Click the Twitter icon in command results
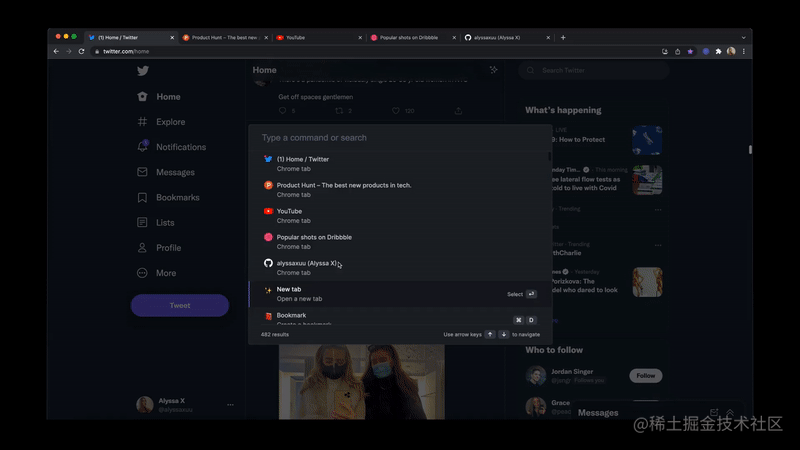This screenshot has width=800, height=450. [x=268, y=159]
